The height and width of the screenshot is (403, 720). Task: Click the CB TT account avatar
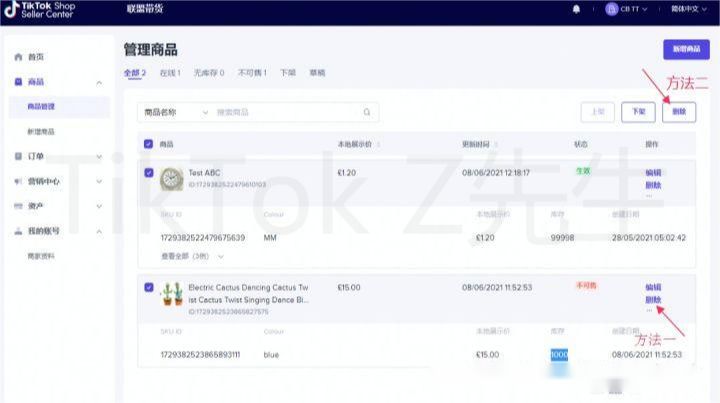[611, 9]
